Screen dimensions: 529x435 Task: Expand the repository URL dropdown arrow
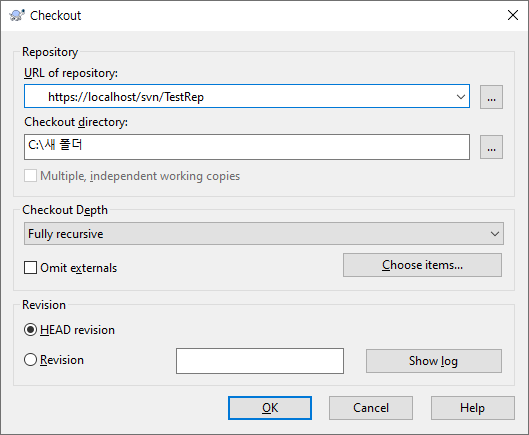(x=461, y=97)
